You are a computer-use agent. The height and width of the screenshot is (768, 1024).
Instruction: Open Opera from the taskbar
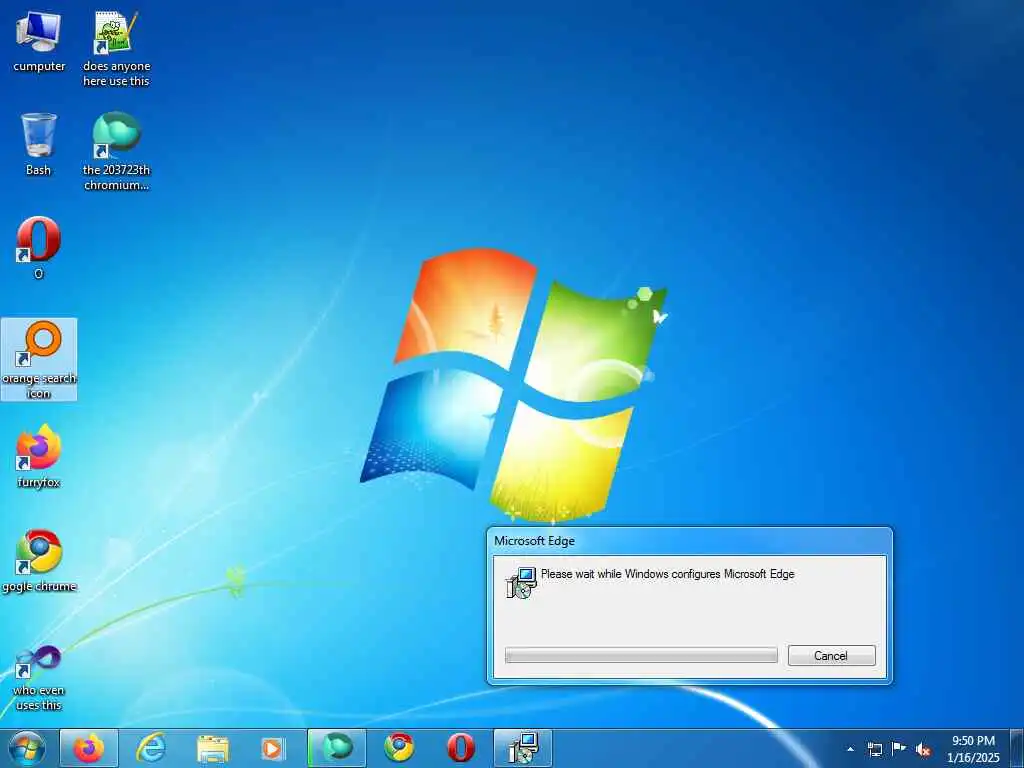[x=460, y=748]
